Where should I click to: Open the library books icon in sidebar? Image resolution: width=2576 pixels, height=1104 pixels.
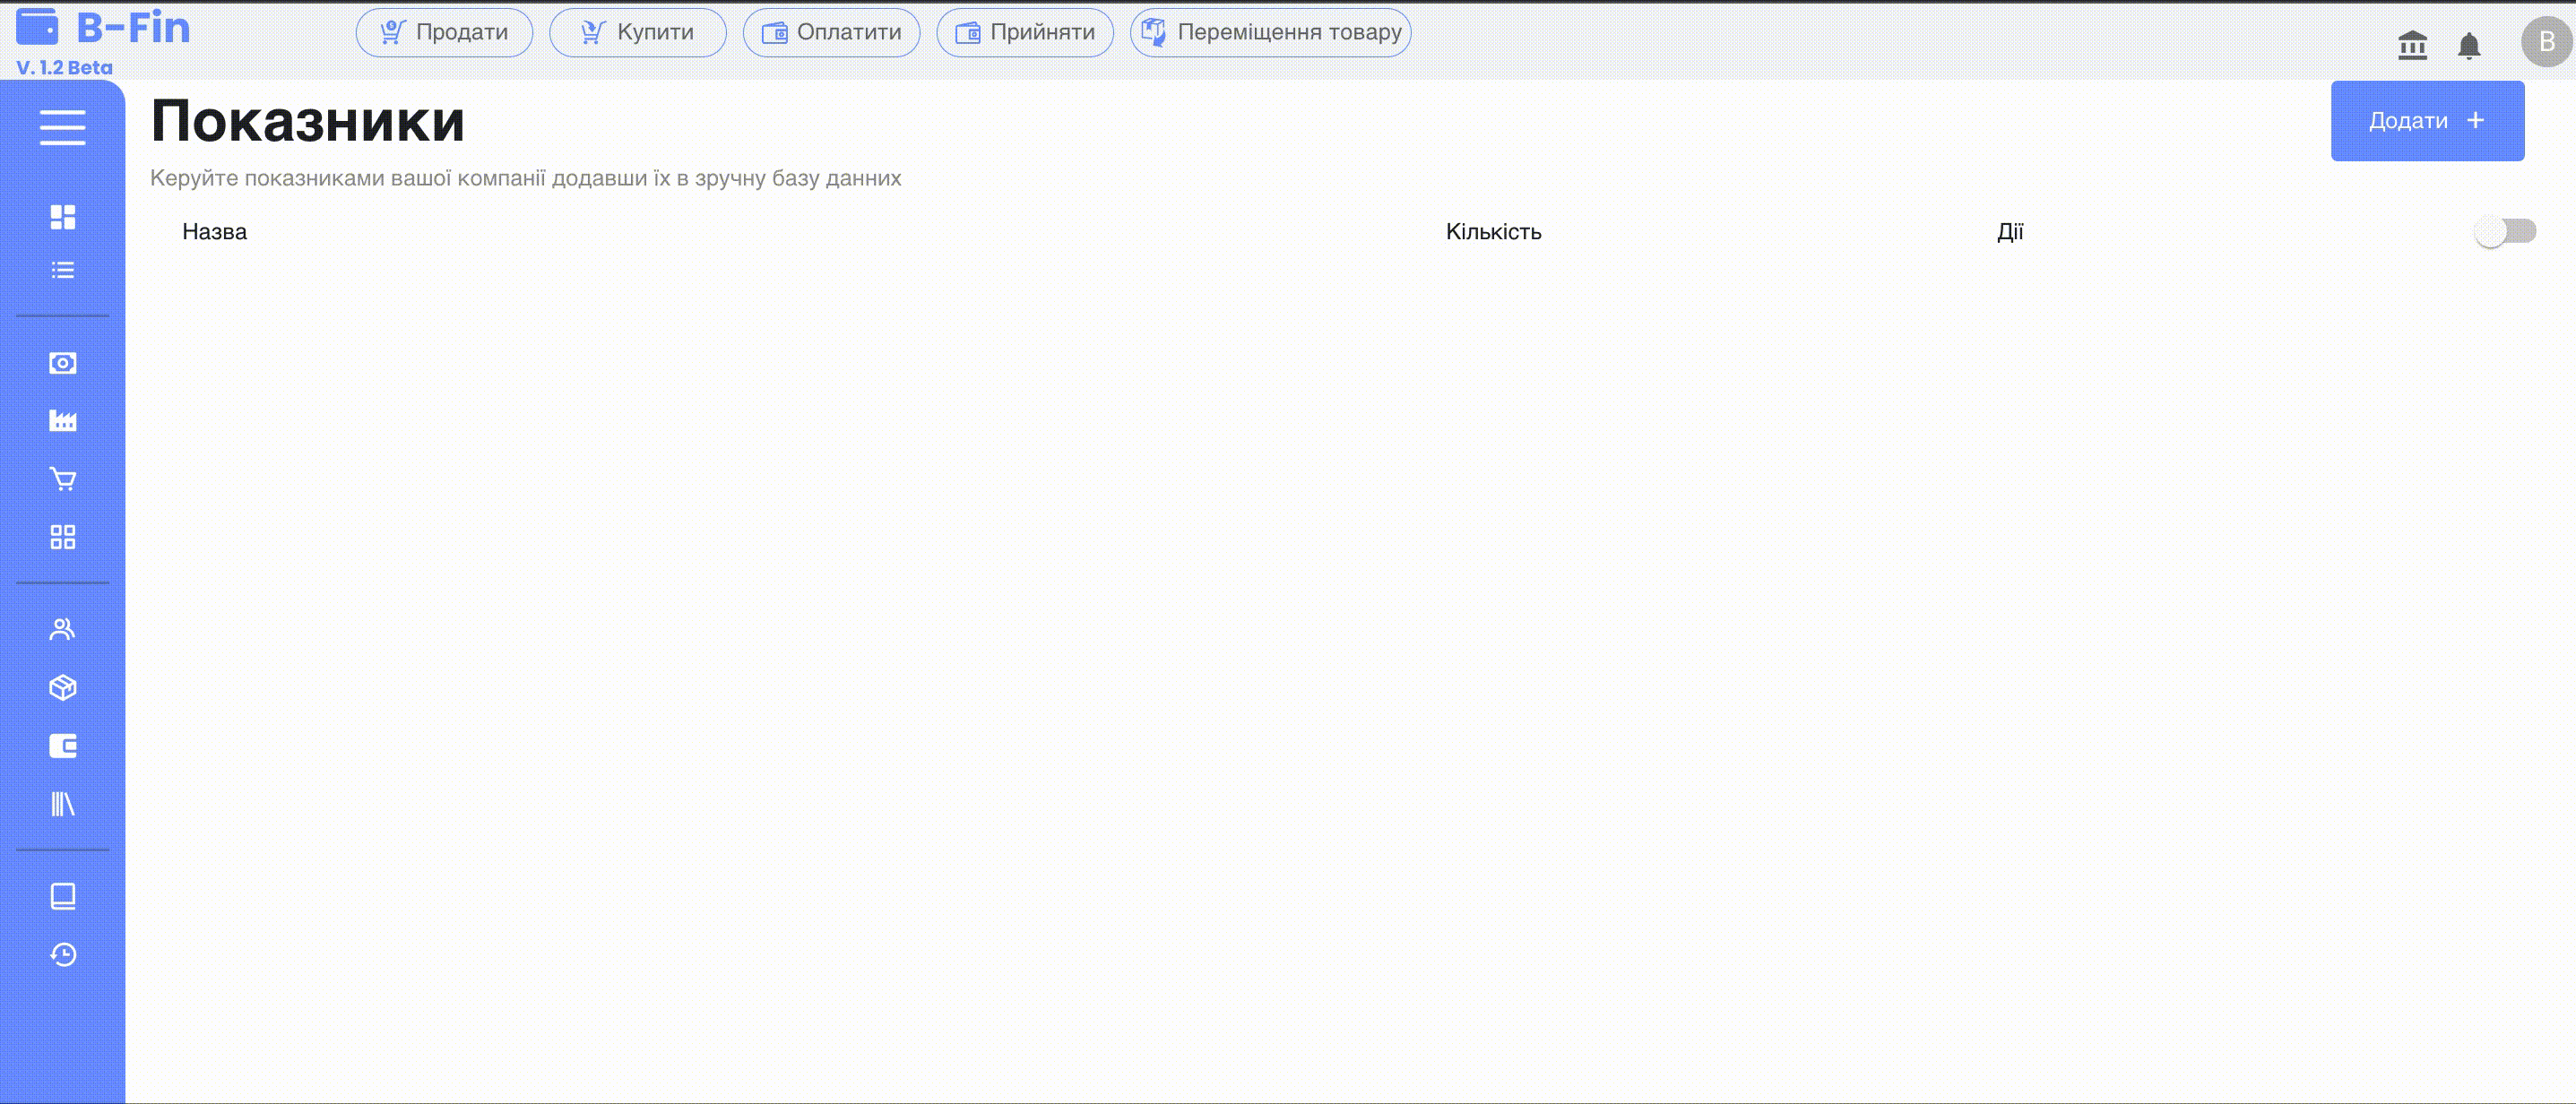pyautogui.click(x=63, y=804)
